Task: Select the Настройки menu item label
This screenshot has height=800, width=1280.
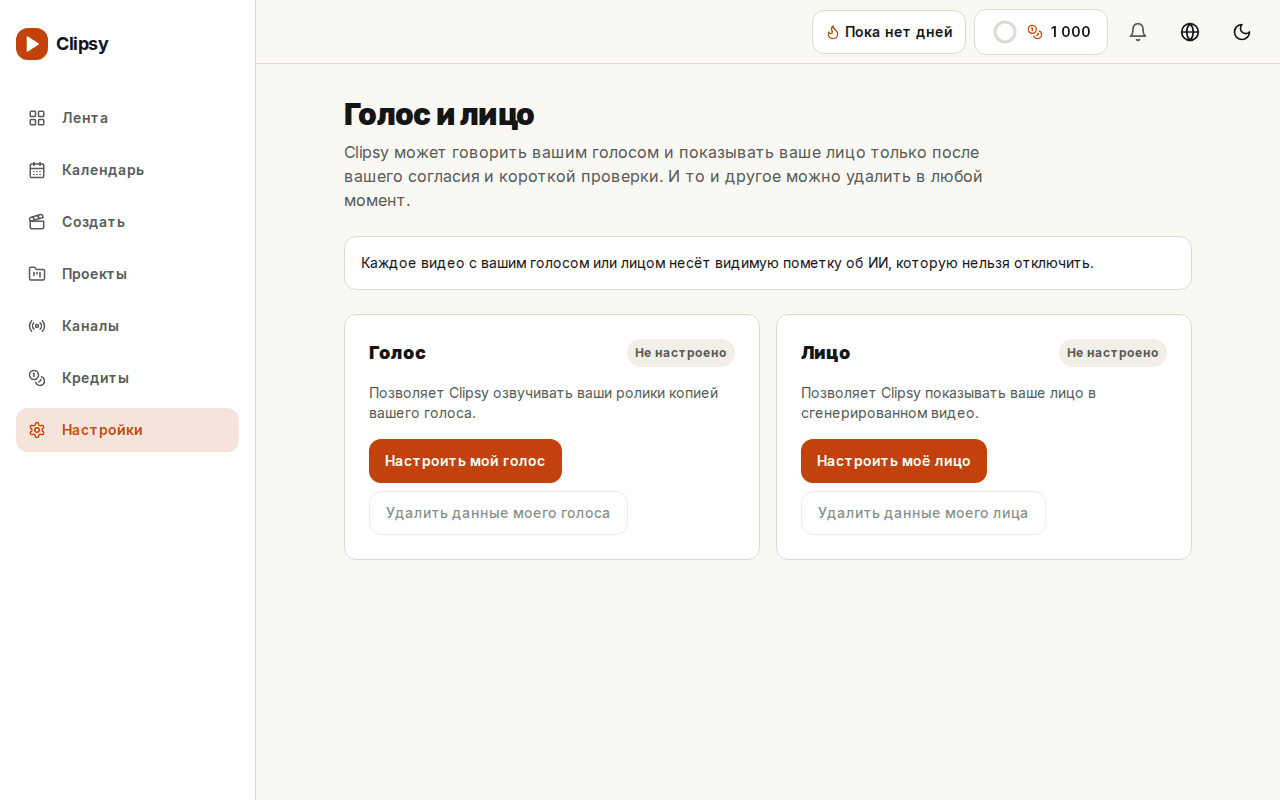Action: coord(102,430)
